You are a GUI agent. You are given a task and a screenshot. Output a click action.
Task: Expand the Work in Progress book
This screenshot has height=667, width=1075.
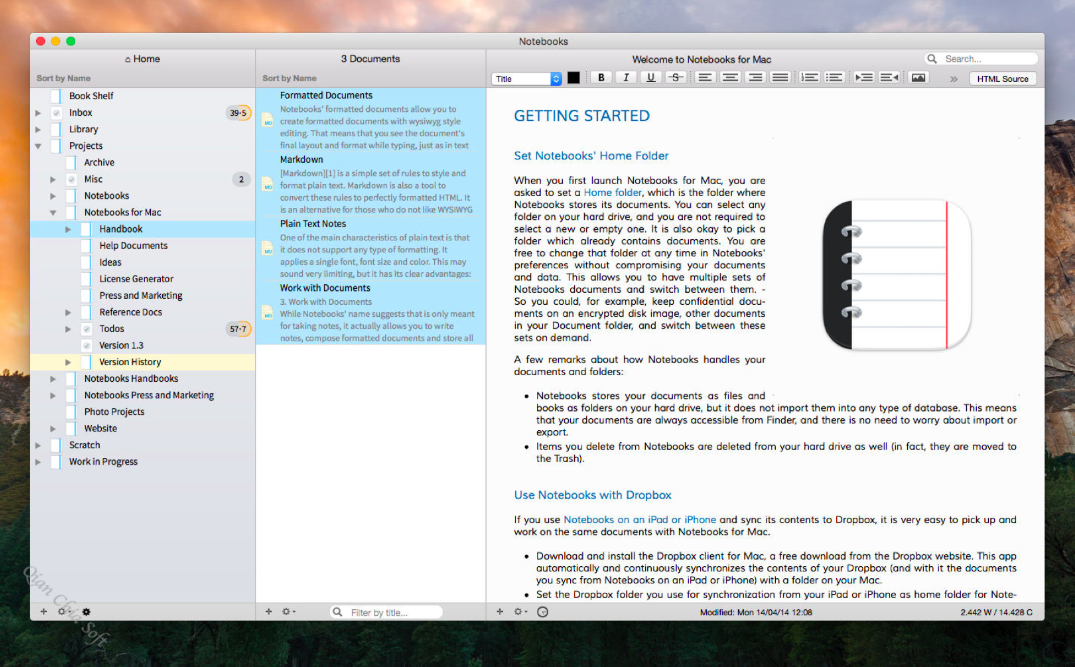coord(38,462)
